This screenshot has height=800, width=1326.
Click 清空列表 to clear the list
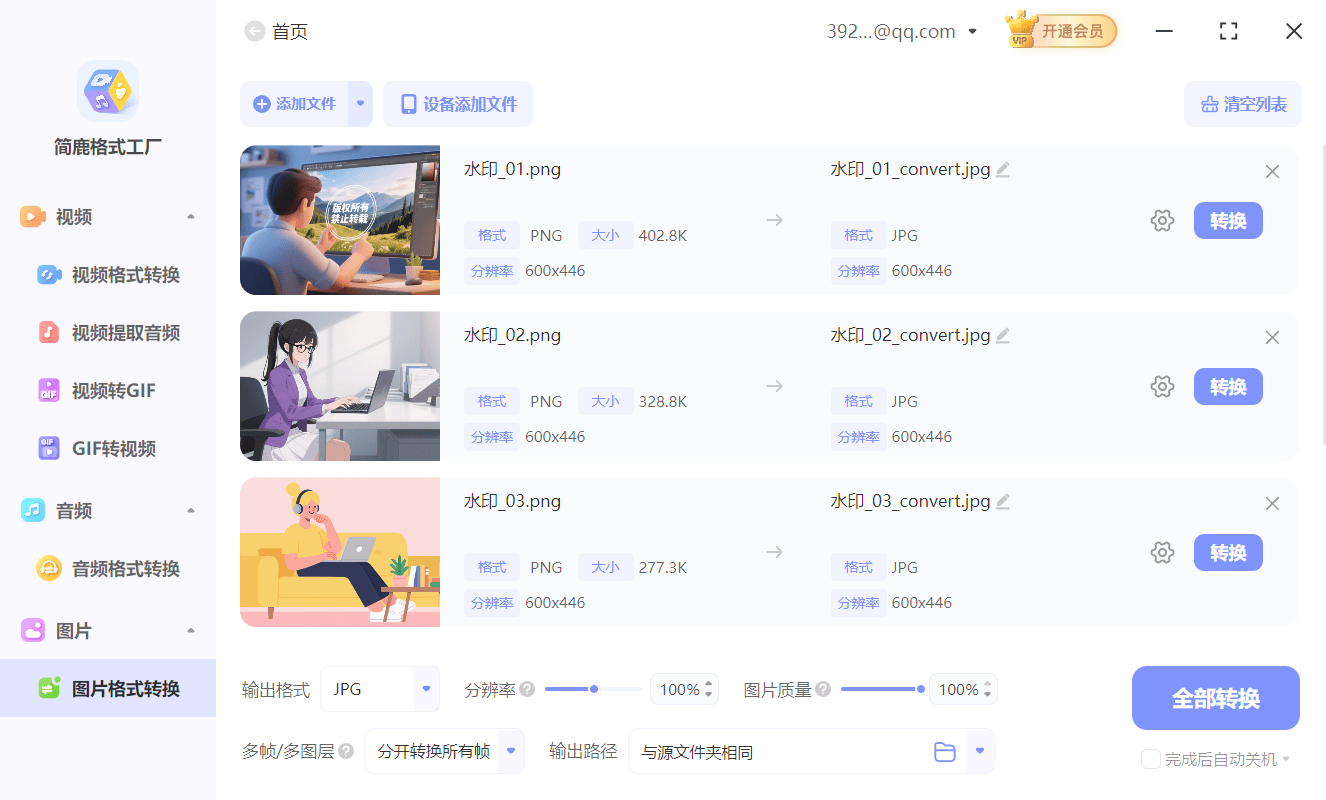(1243, 104)
